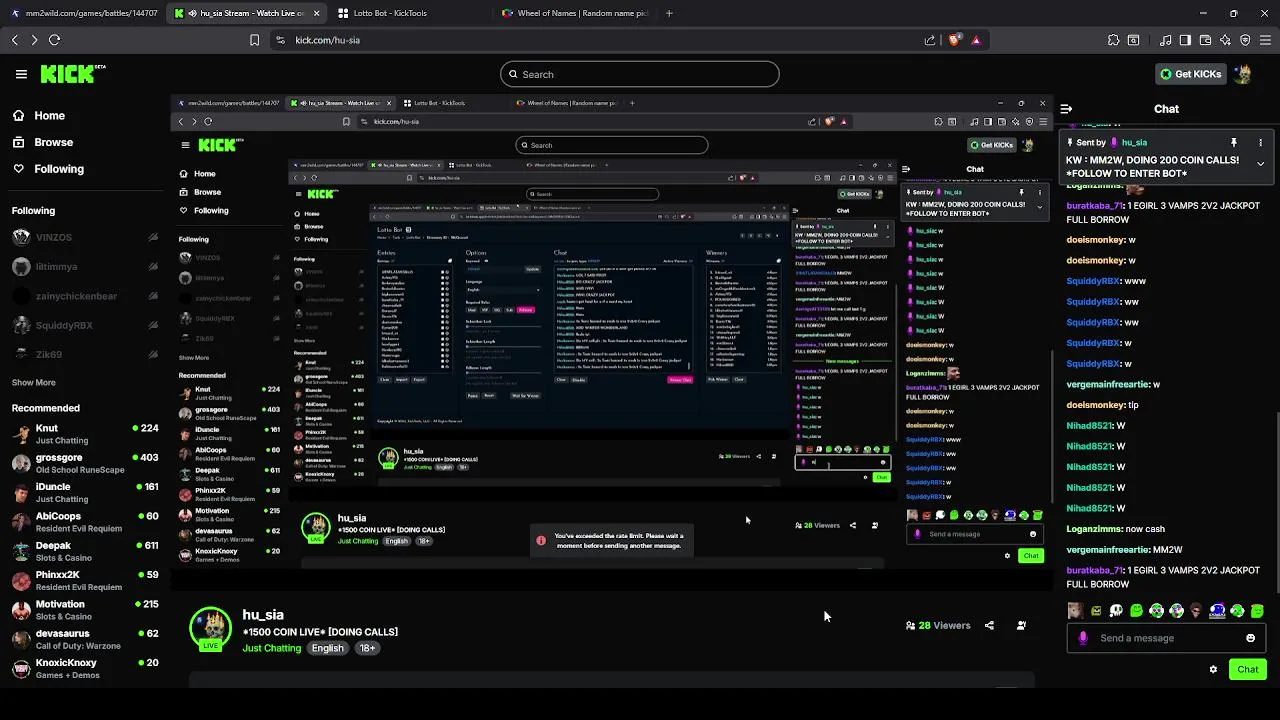Click hu_sia streamer avatar with LIVE badge
Viewport: 1280px width, 720px height.
coord(211,630)
